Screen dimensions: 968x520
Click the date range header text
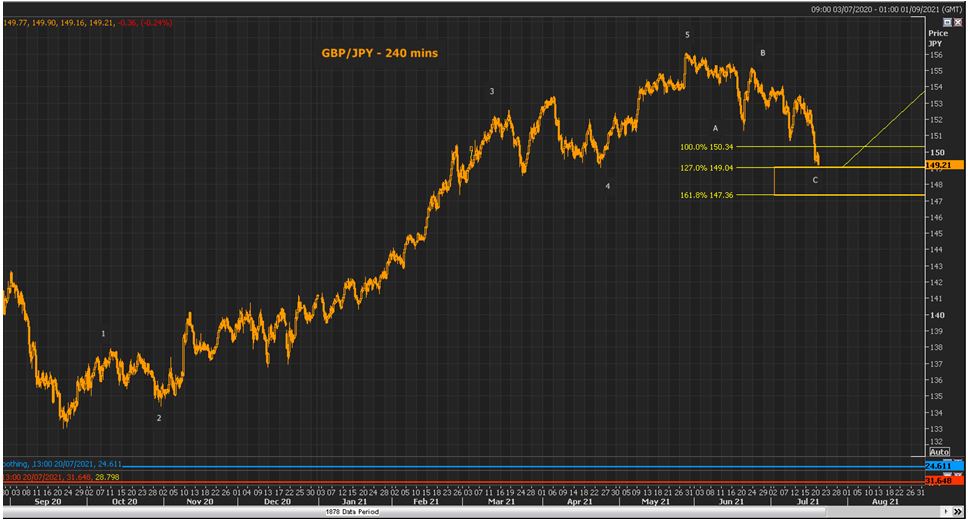(x=887, y=8)
